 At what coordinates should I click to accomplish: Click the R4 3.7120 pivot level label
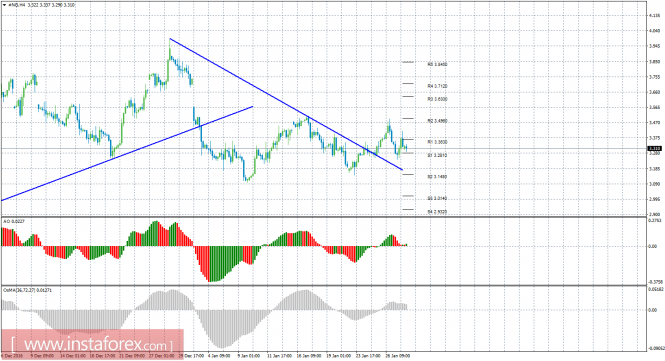pyautogui.click(x=437, y=86)
